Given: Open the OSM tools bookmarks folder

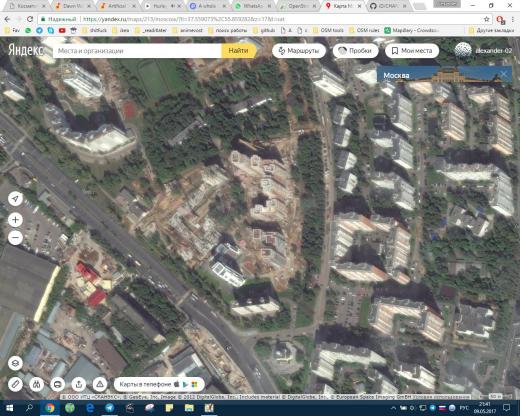Looking at the screenshot, I should [x=328, y=30].
